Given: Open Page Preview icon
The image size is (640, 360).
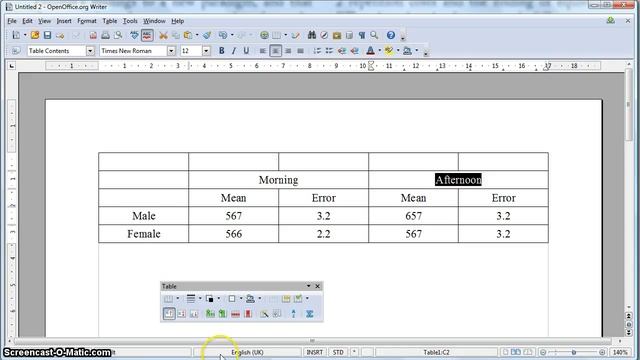Looking at the screenshot, I should 118,36.
